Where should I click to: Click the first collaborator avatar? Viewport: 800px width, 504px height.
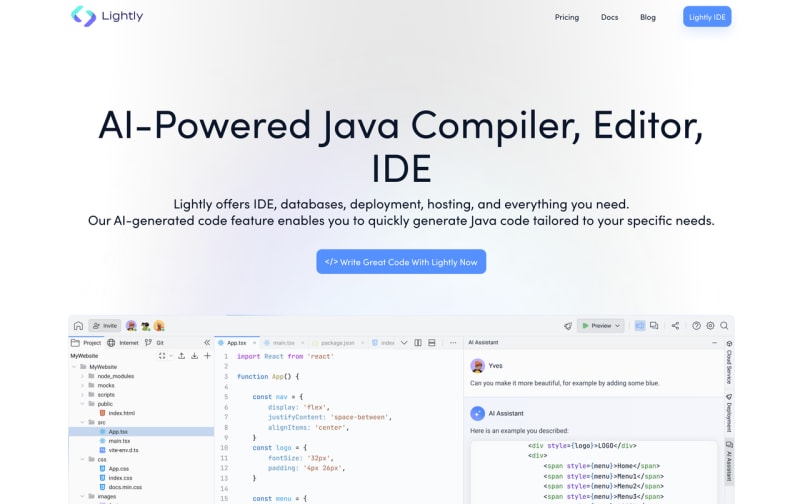click(131, 325)
